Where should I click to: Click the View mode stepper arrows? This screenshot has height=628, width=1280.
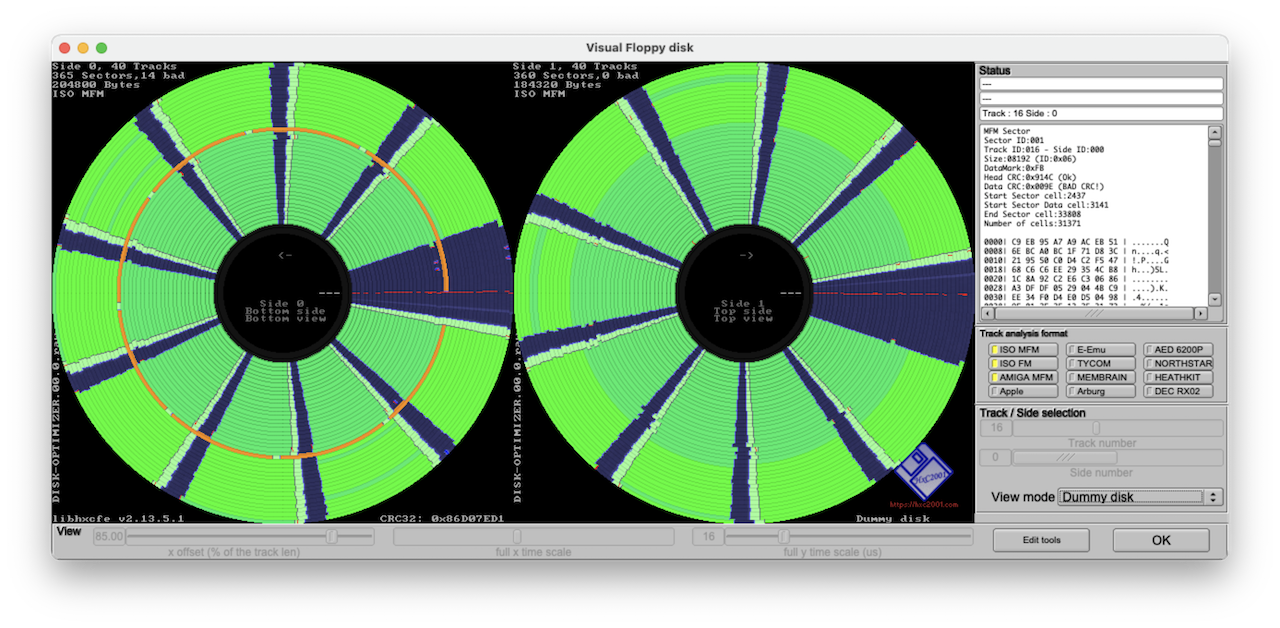pos(1211,496)
